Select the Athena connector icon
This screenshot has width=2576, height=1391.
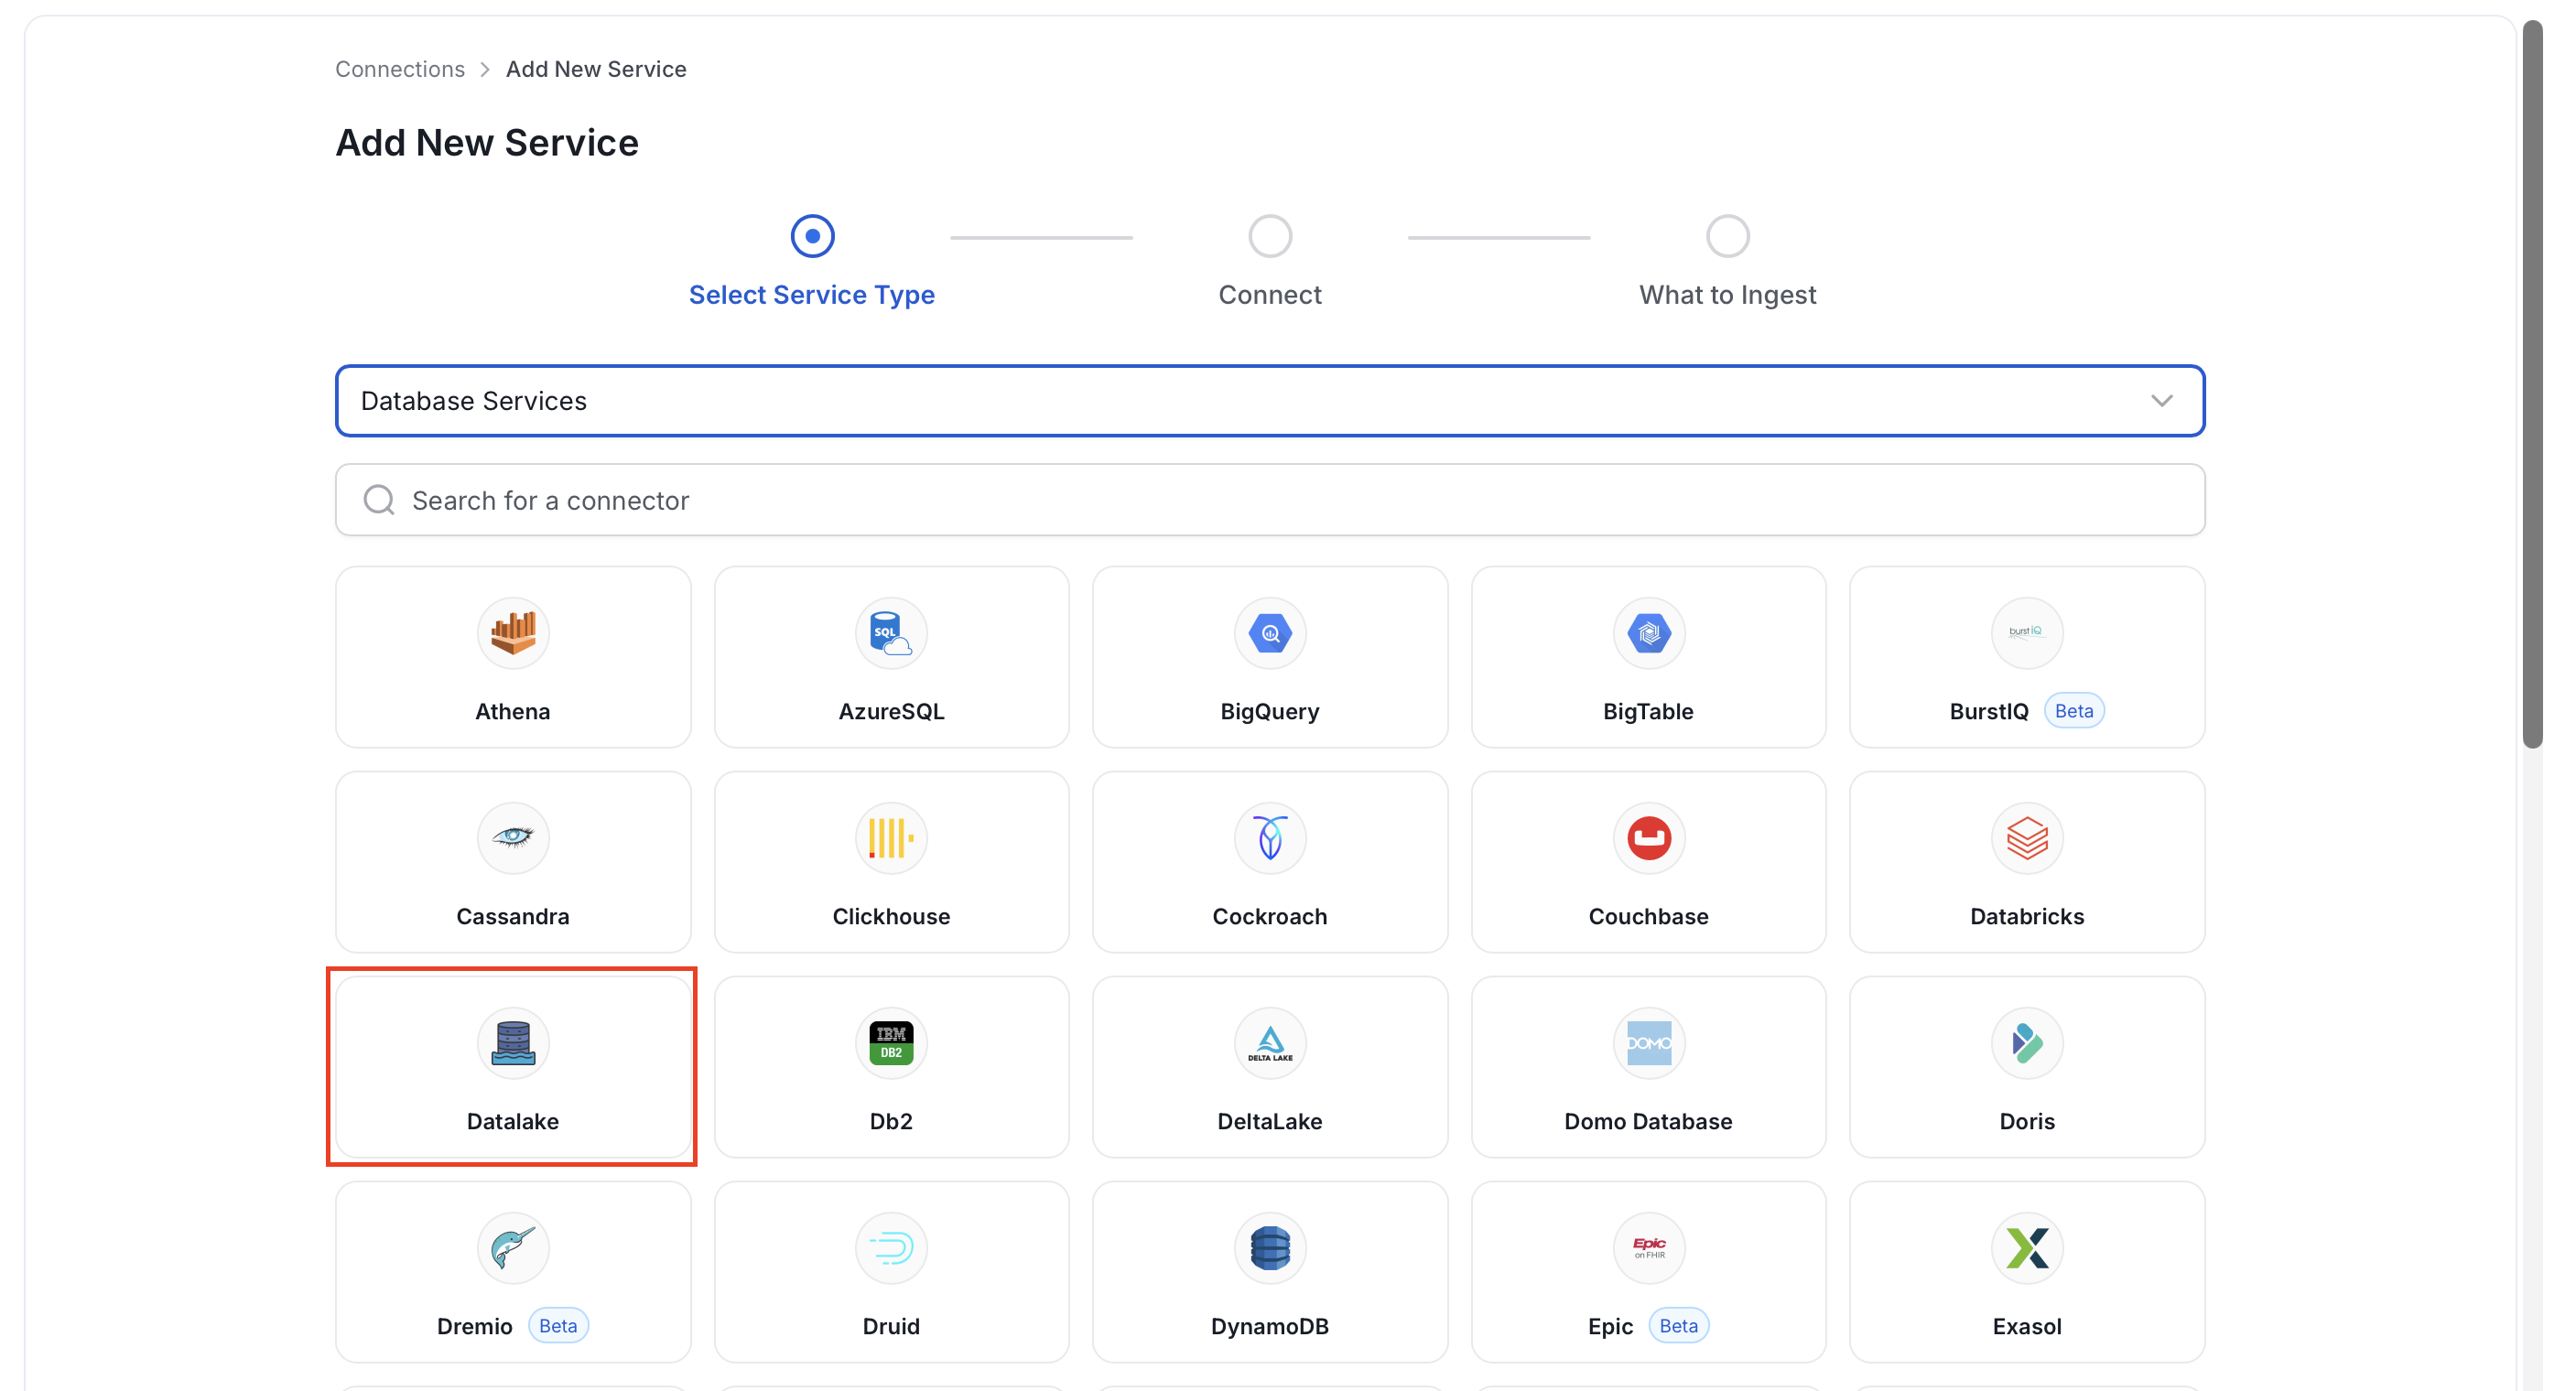[x=513, y=633]
